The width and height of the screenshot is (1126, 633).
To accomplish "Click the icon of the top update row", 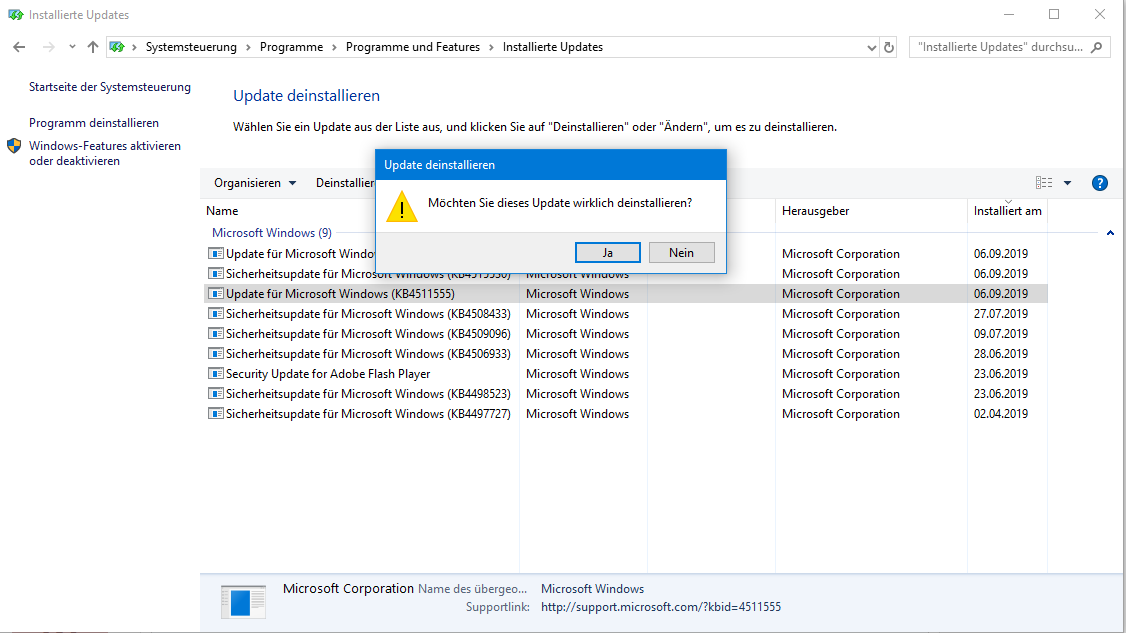I will (215, 254).
